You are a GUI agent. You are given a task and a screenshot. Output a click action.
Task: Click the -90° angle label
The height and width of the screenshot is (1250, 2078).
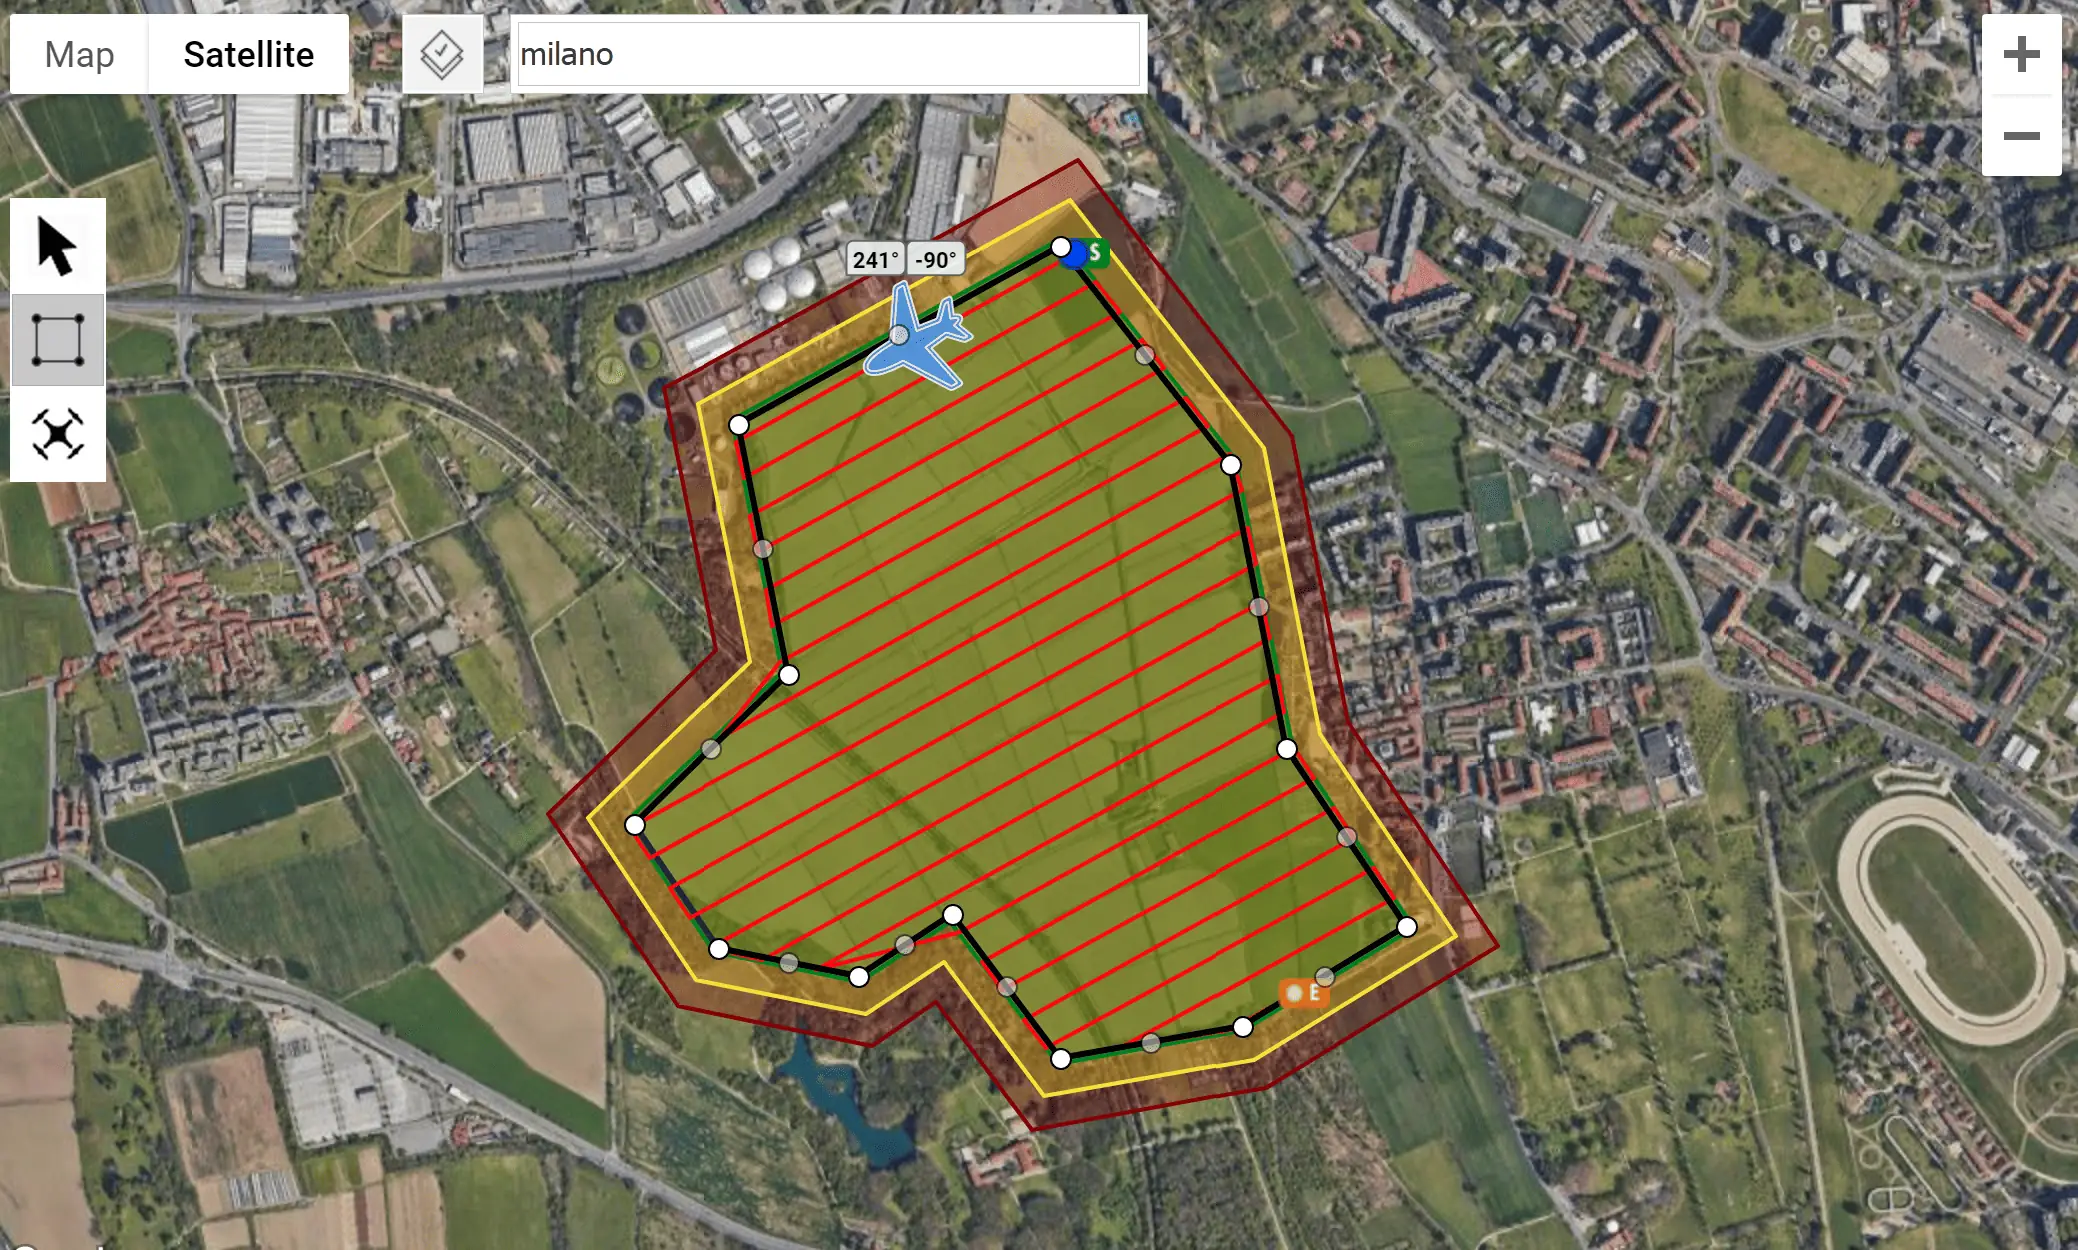click(x=936, y=260)
